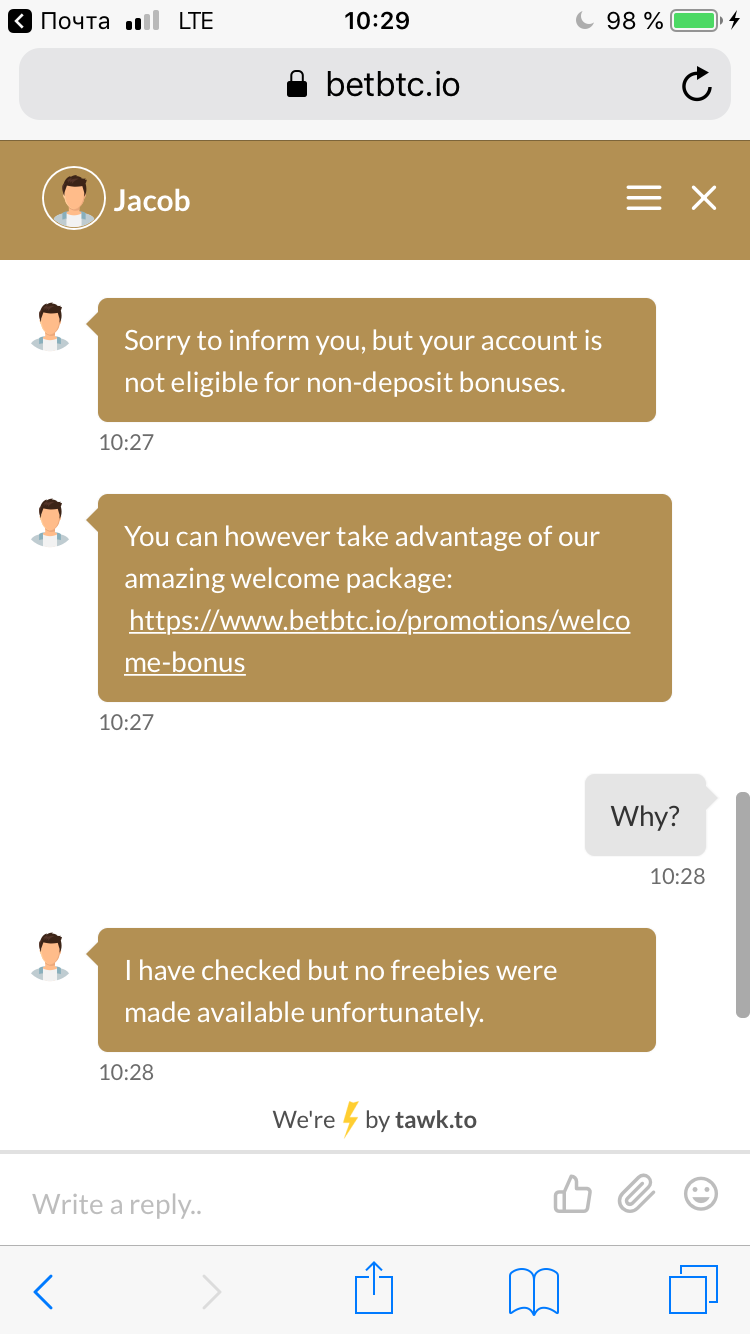This screenshot has height=1334, width=750.
Task: Tap the betbtc.io address bar
Action: 373,85
